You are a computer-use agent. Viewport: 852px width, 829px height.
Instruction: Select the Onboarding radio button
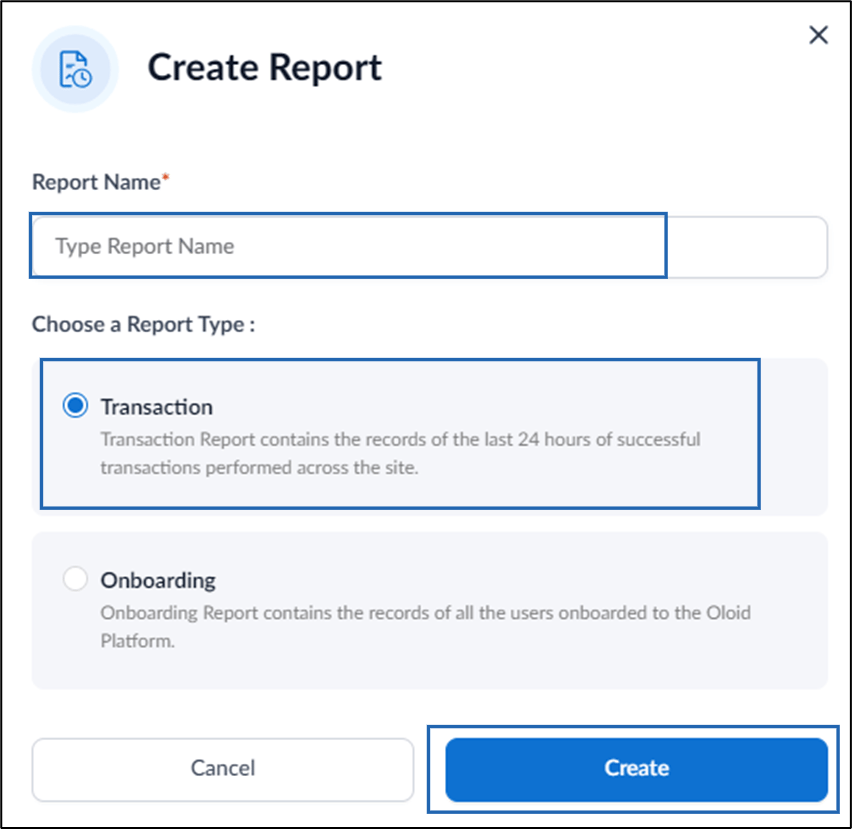(75, 579)
